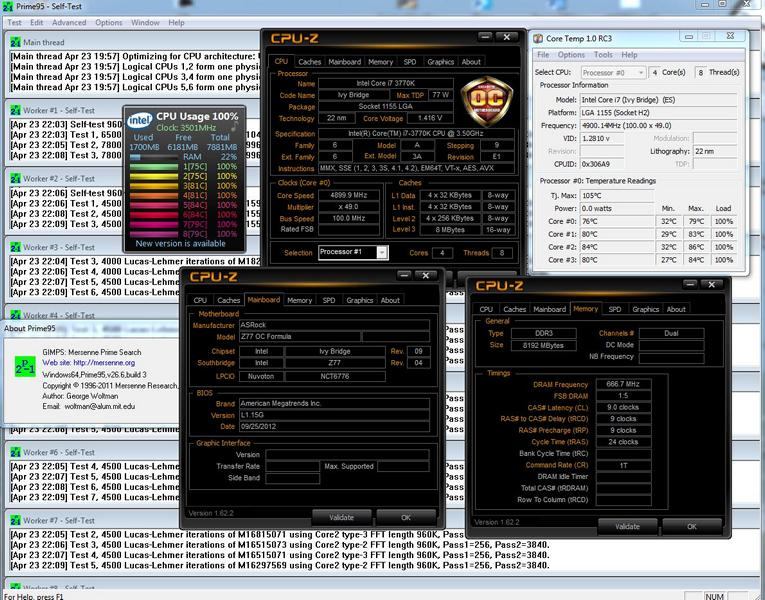Open the File menu in Core Temp

(x=543, y=55)
